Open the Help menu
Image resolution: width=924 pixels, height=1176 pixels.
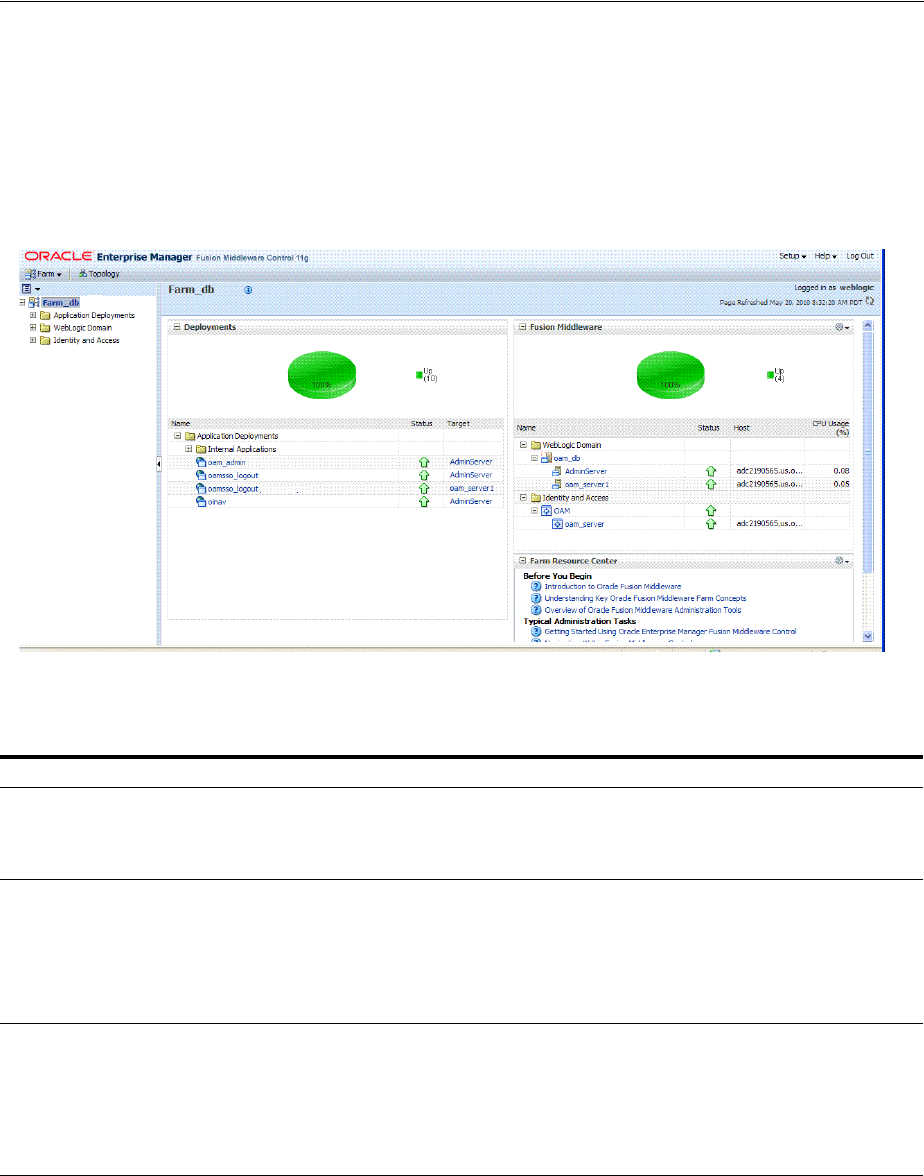825,256
